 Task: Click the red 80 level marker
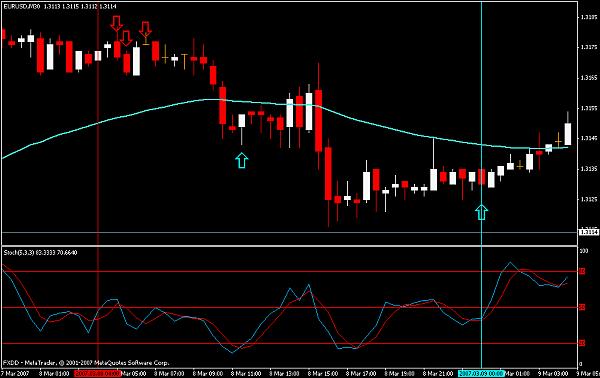point(582,271)
